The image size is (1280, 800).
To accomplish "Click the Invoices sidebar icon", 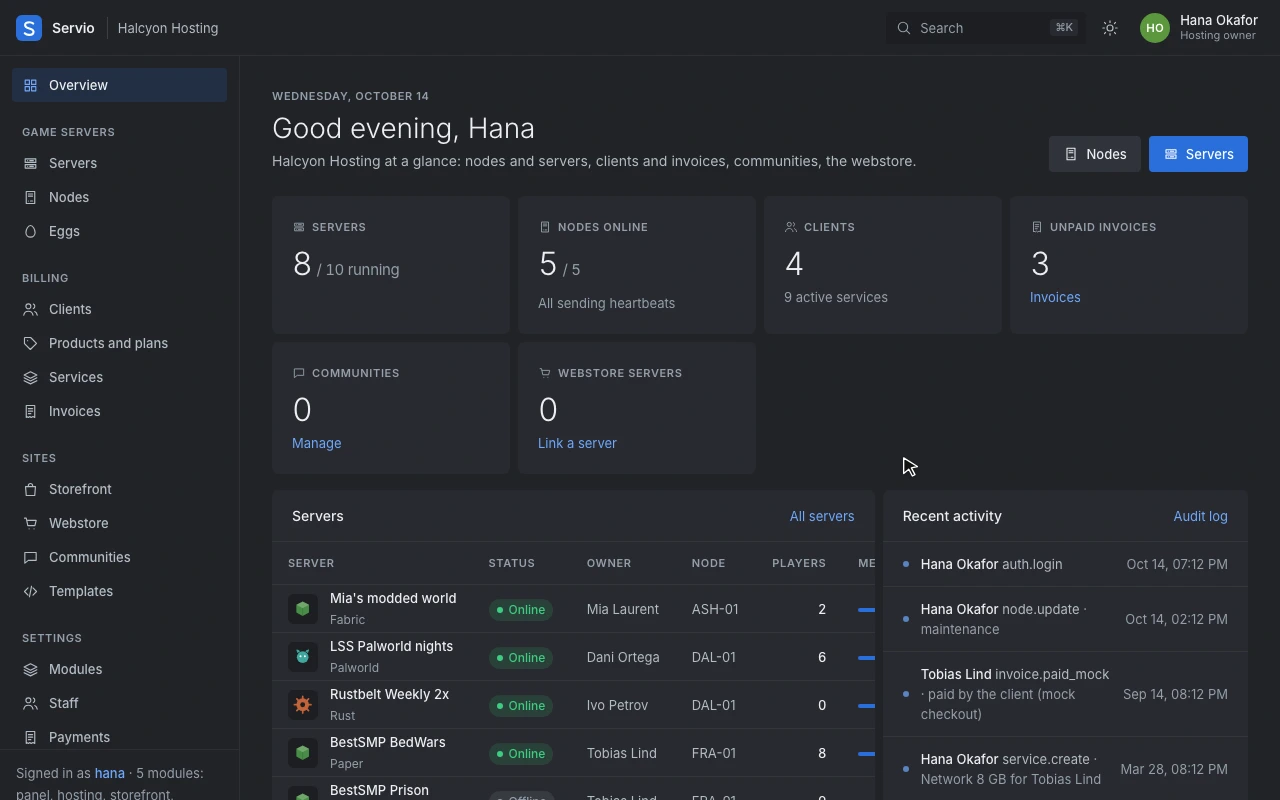I will pos(31,411).
